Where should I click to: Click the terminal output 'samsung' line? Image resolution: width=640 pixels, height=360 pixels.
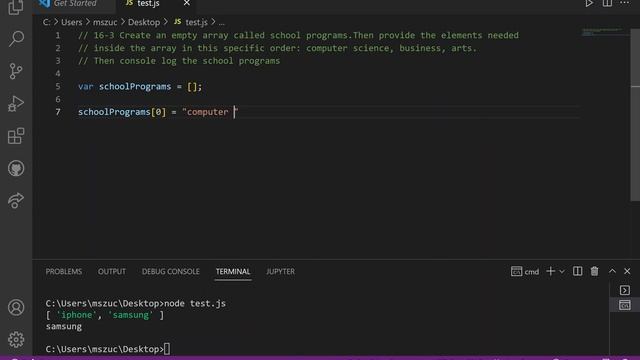64,327
